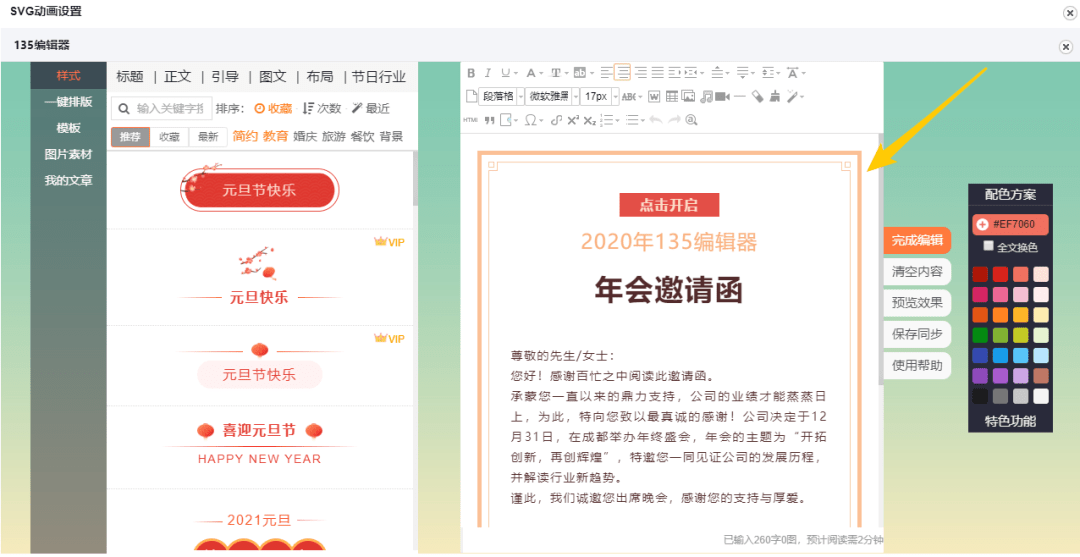The image size is (1080, 557).
Task: Switch to HTML source view
Action: [x=470, y=120]
